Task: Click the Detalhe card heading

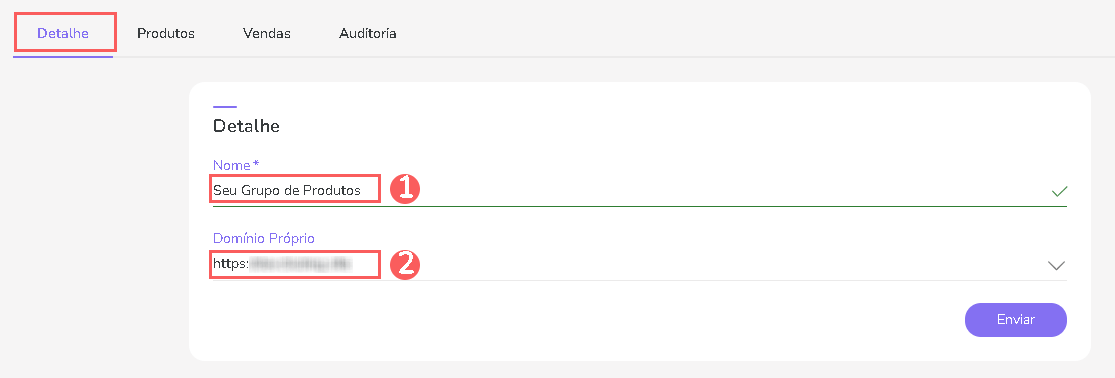Action: pos(246,126)
